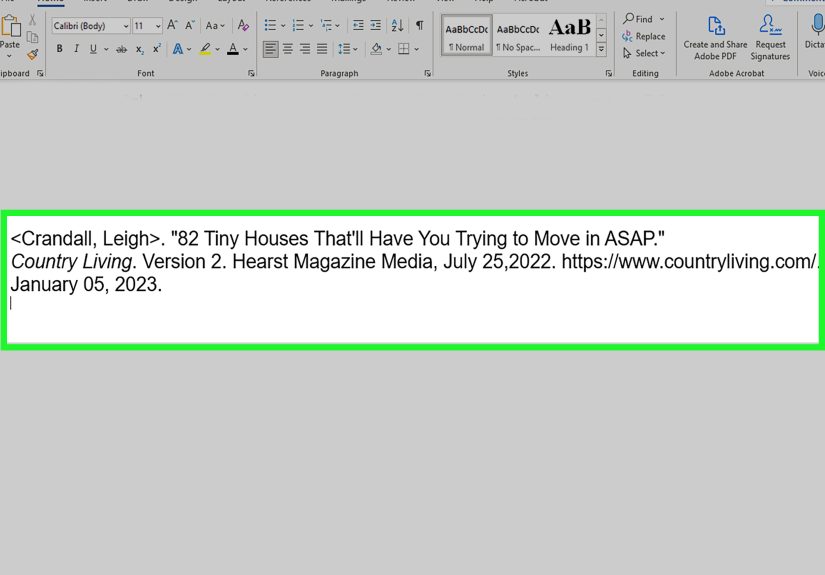The image size is (825, 575).
Task: Decrease font size with the smaller A
Action: tap(190, 25)
